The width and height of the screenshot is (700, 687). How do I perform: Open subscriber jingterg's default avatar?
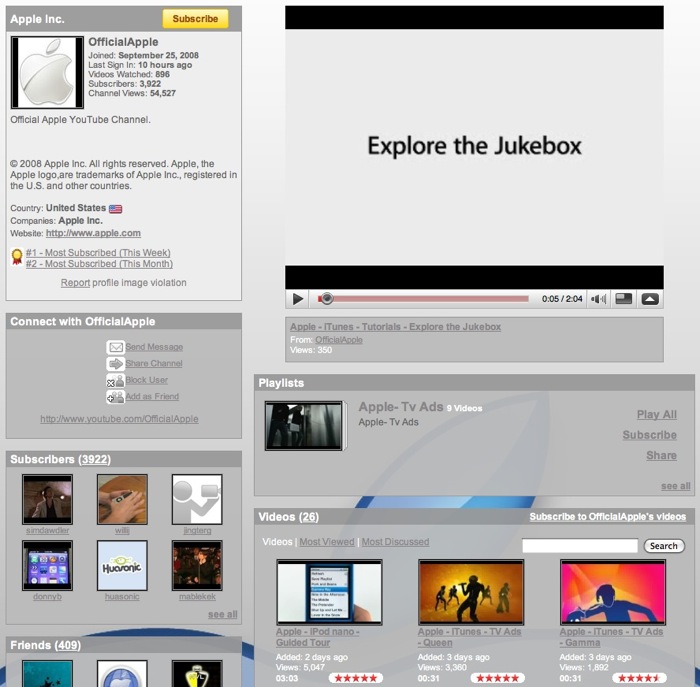coord(197,499)
